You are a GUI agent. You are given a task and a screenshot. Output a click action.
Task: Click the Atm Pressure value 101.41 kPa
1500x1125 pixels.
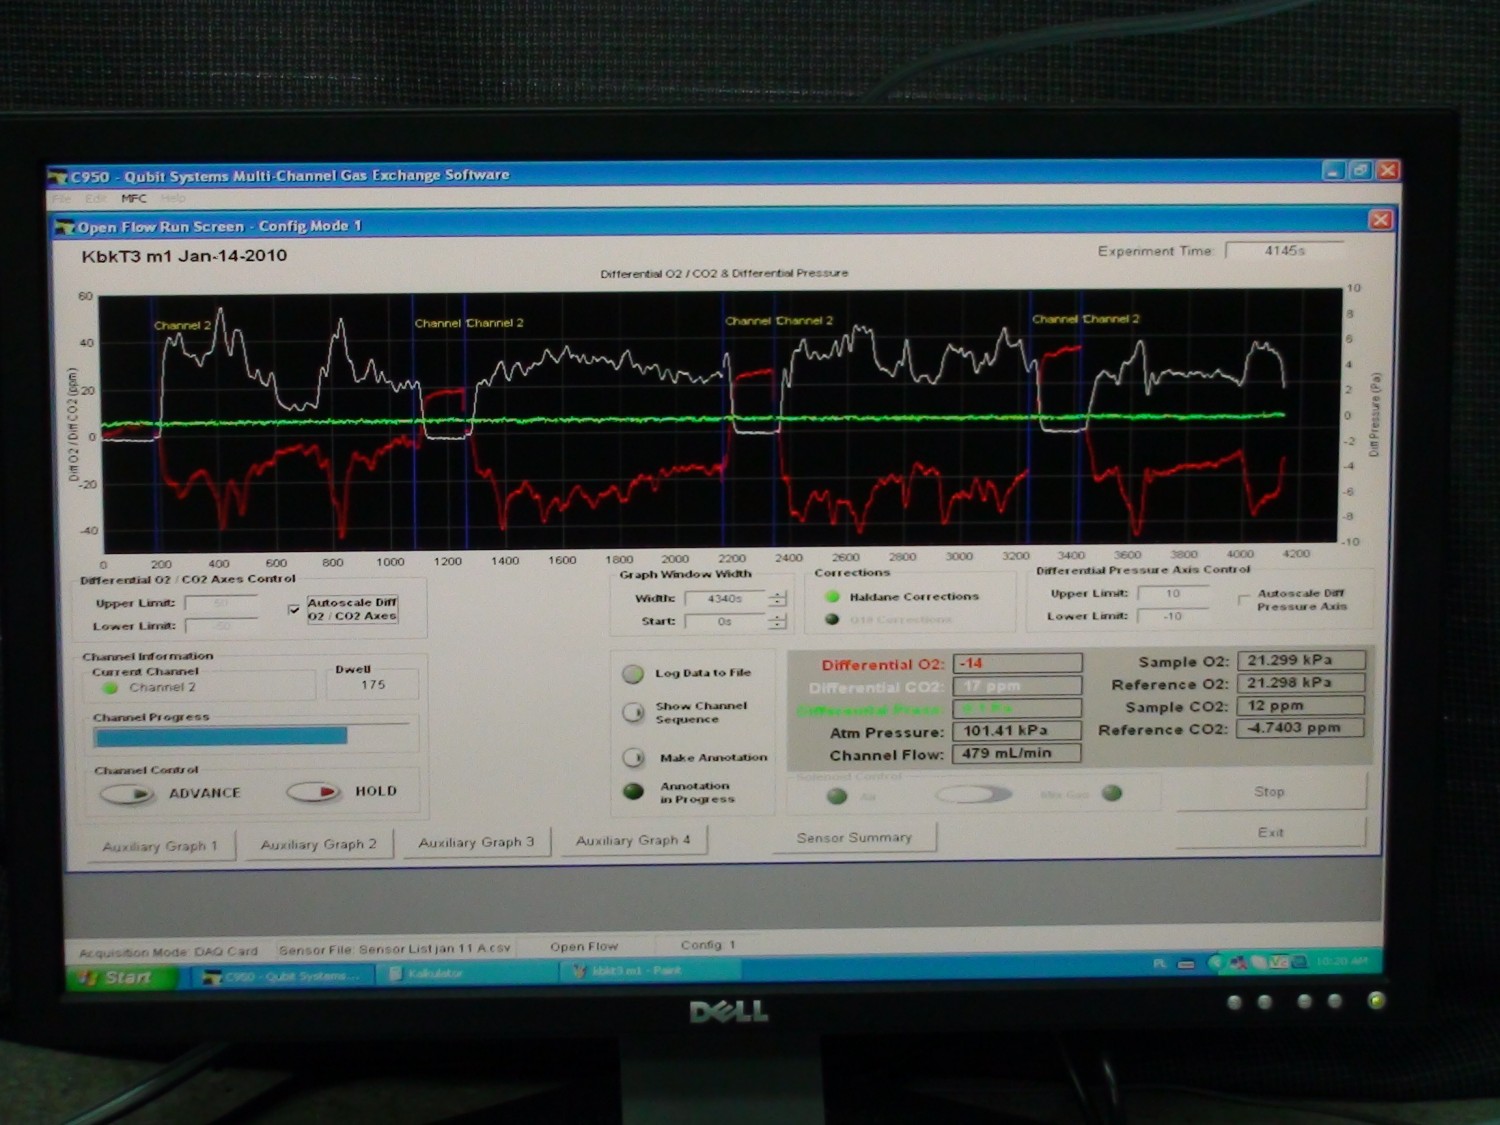(1017, 731)
